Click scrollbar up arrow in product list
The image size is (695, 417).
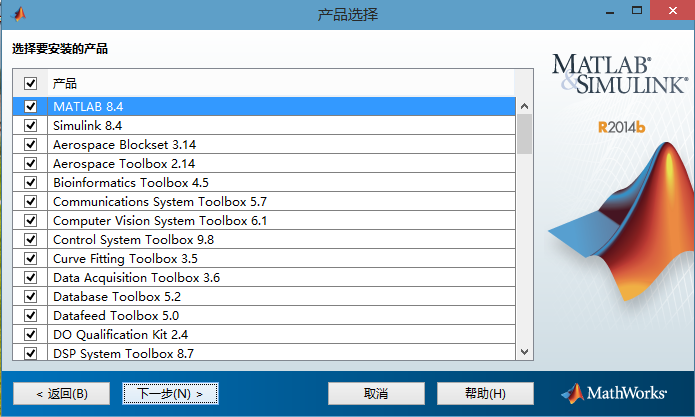click(x=524, y=105)
